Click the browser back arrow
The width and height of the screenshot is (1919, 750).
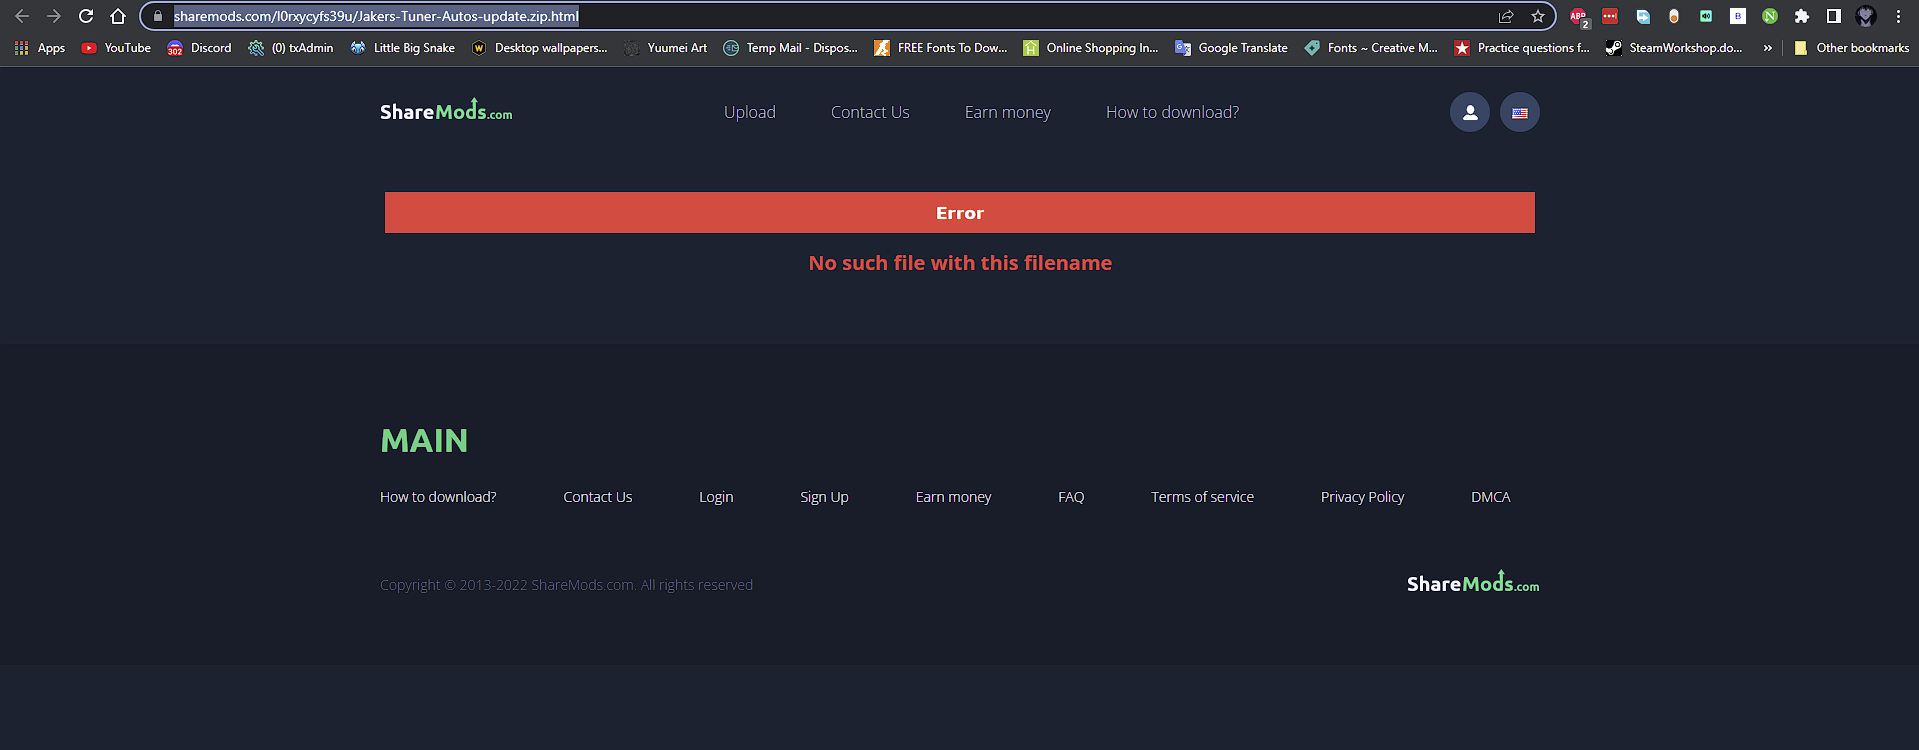pos(22,16)
